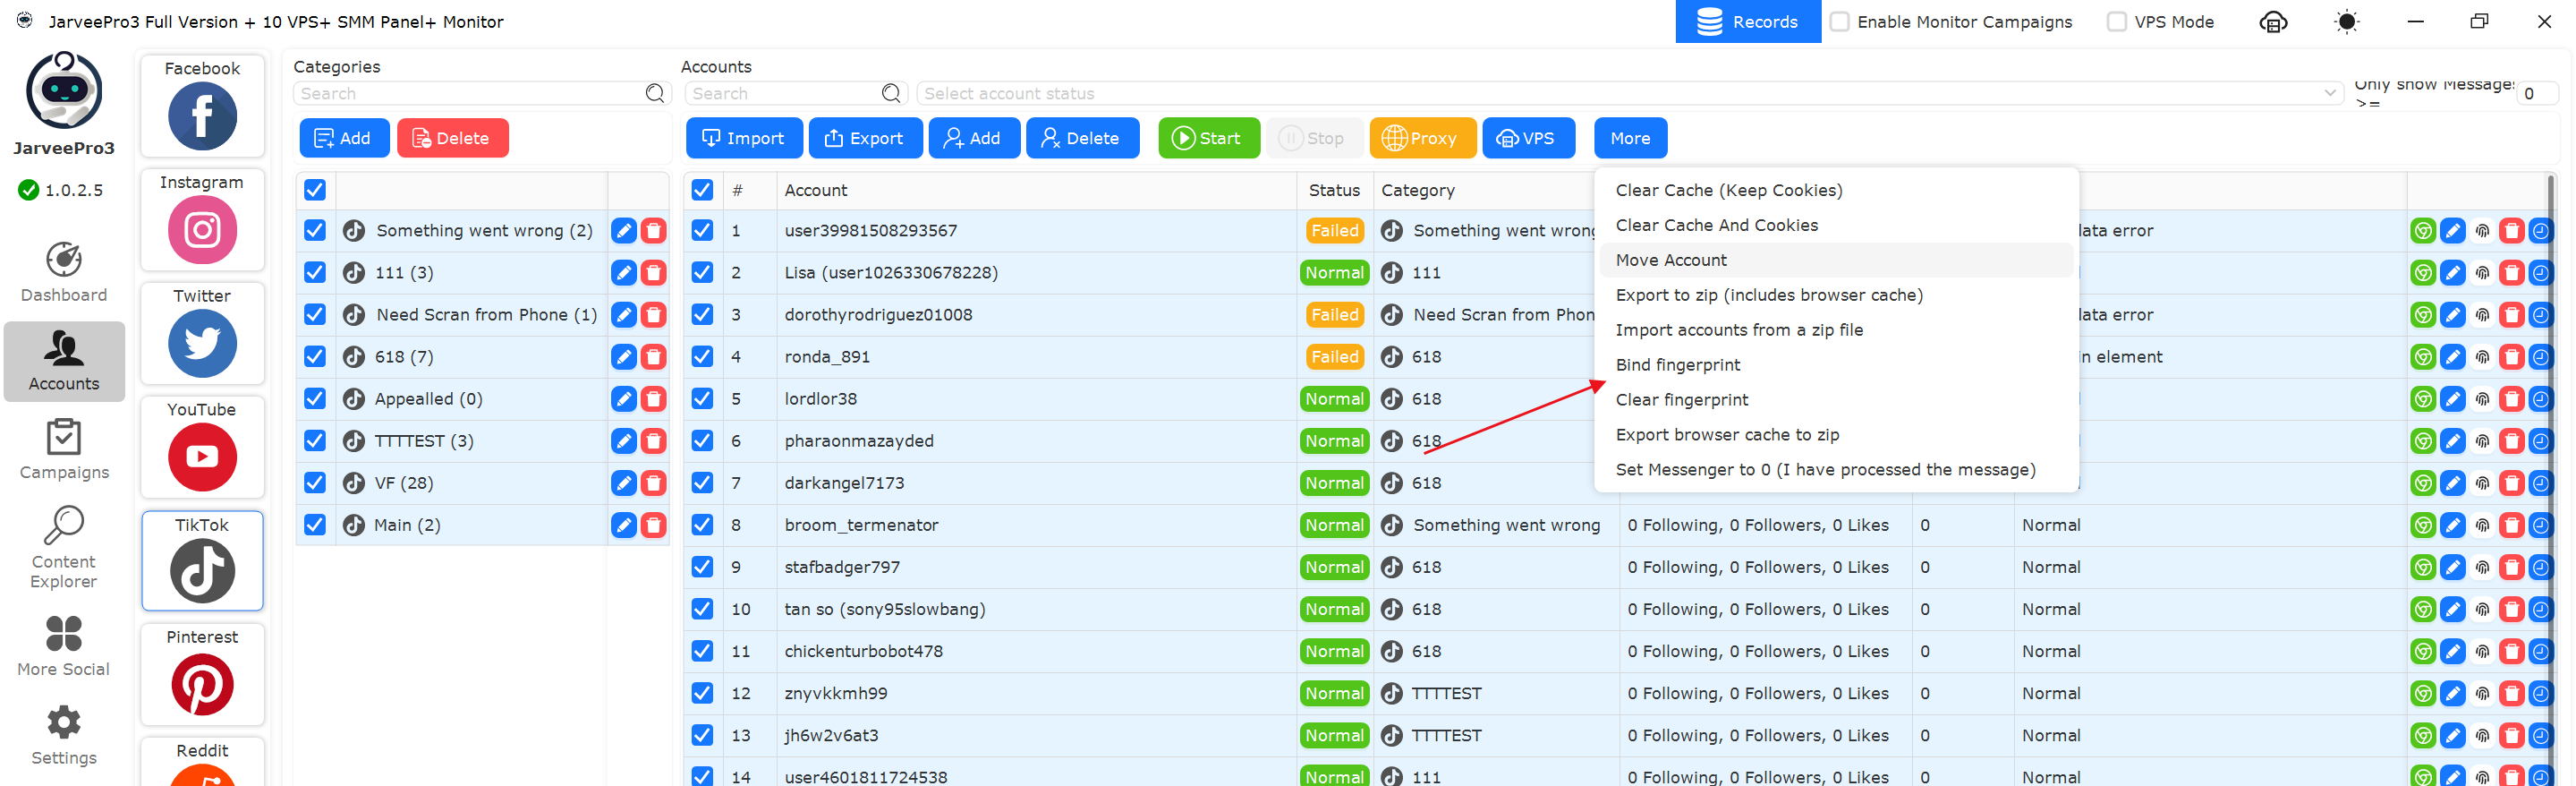The height and width of the screenshot is (786, 2576).
Task: Go to Dashboard in the sidebar
Action: click(64, 271)
